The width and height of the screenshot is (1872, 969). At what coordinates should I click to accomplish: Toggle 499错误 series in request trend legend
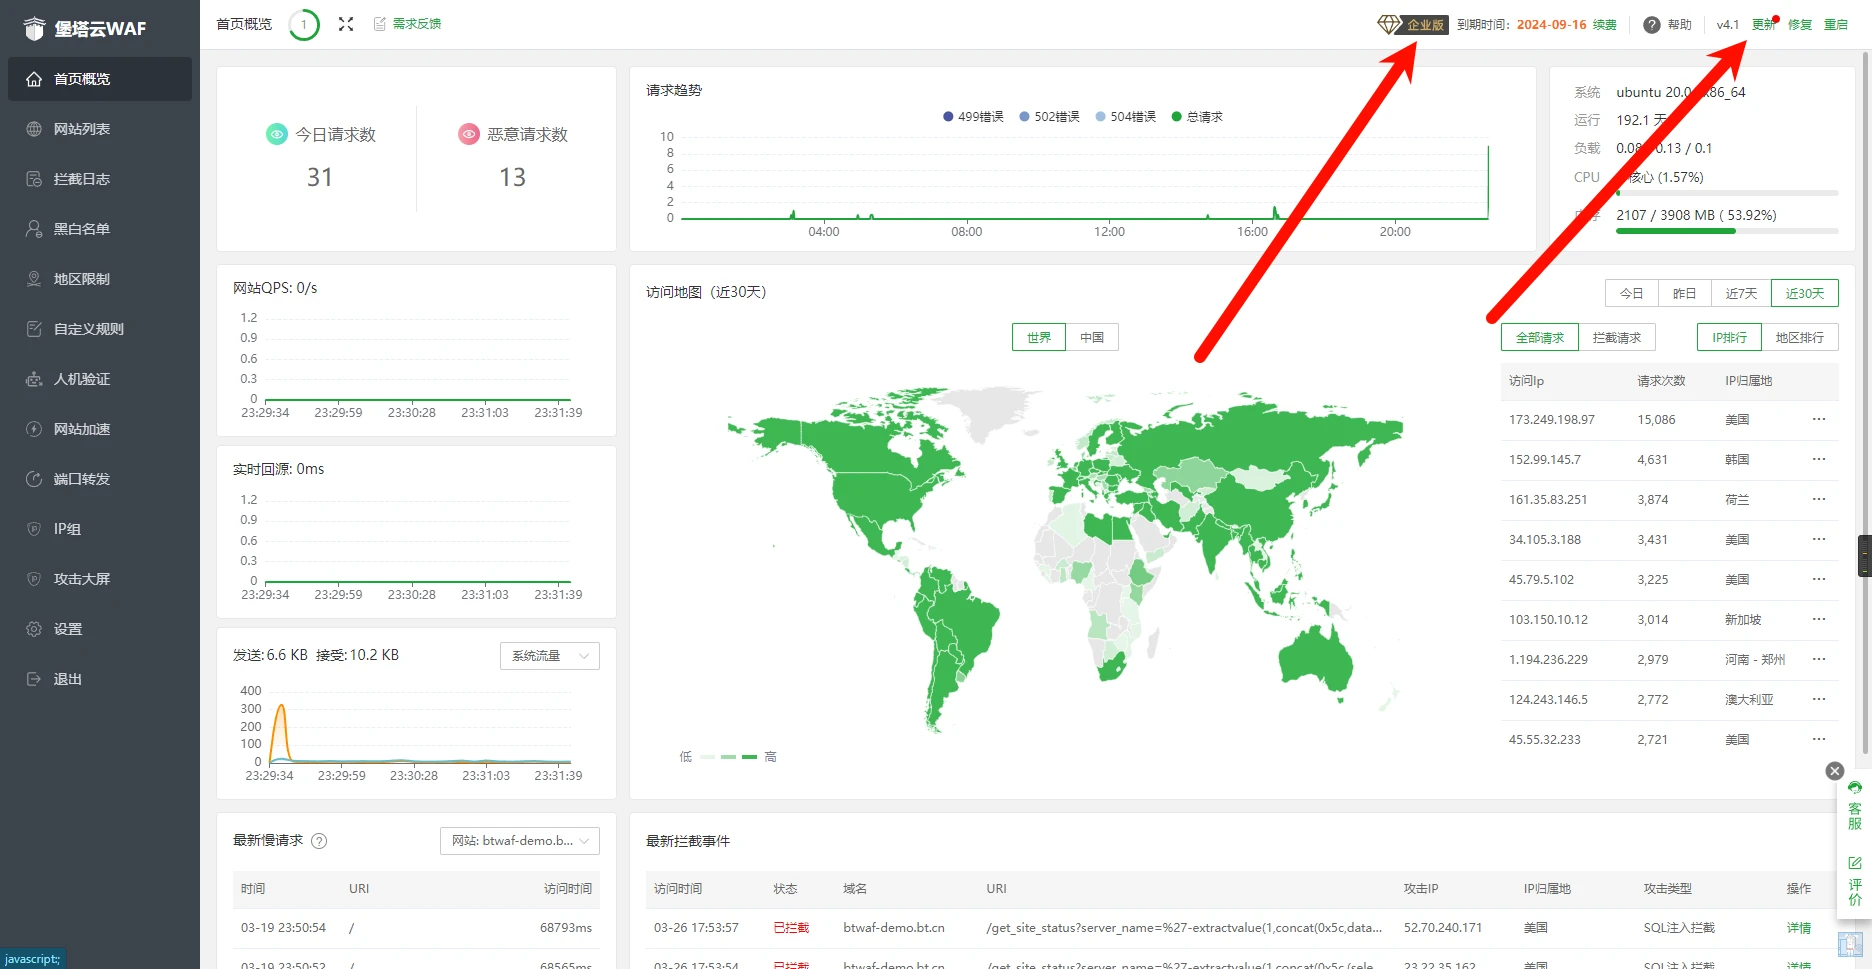[x=973, y=117]
